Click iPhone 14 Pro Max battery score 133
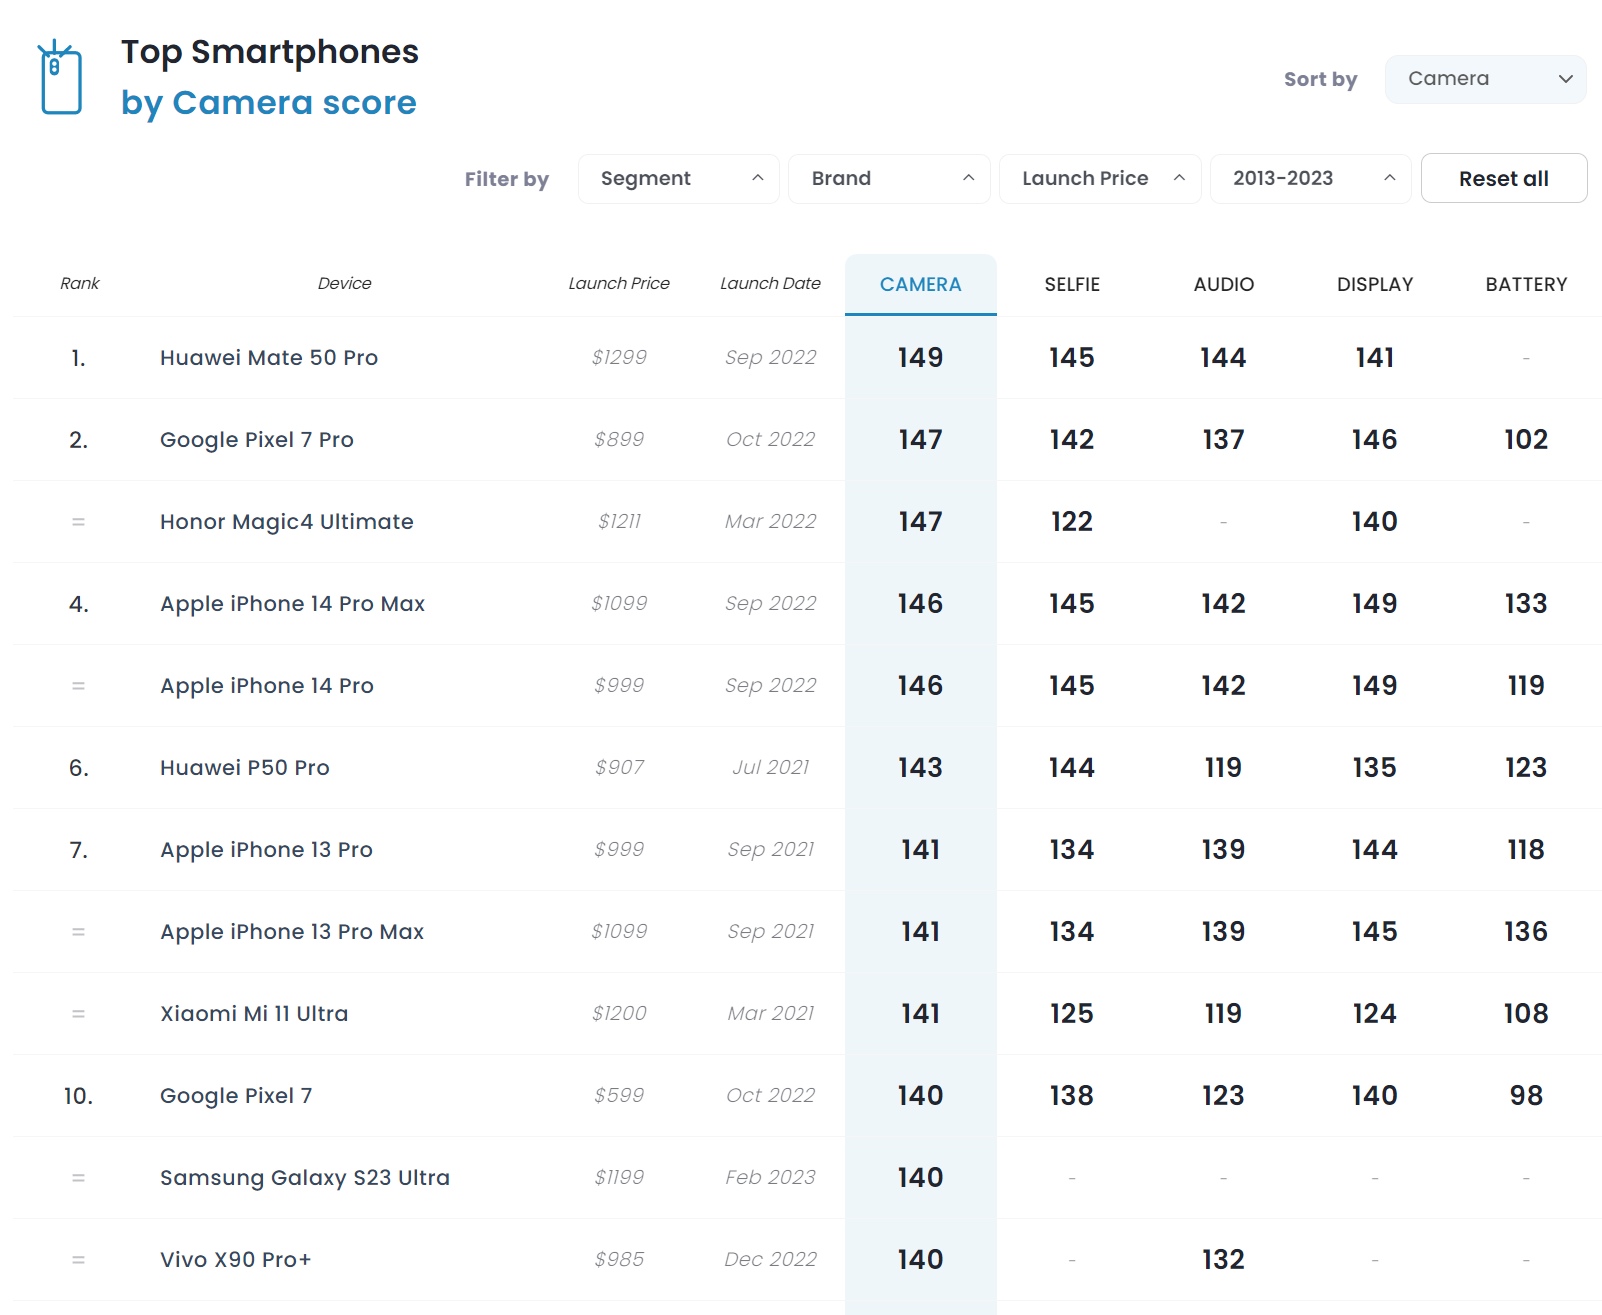The height and width of the screenshot is (1315, 1602). [x=1526, y=604]
